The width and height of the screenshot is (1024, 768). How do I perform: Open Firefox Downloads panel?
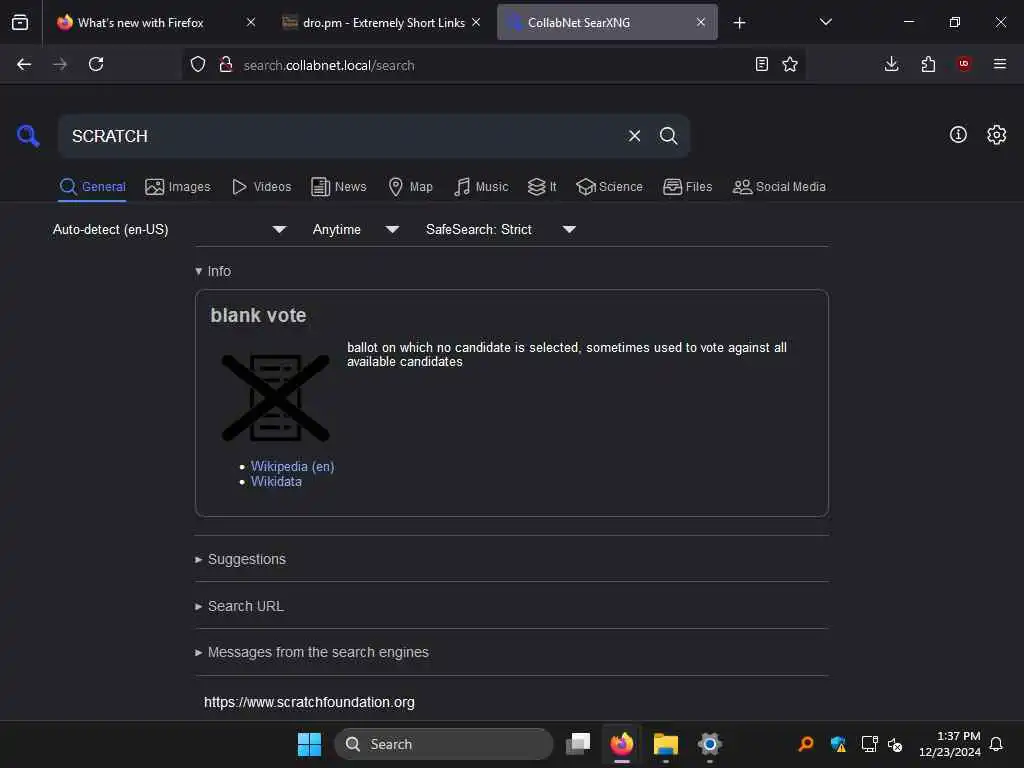click(891, 64)
